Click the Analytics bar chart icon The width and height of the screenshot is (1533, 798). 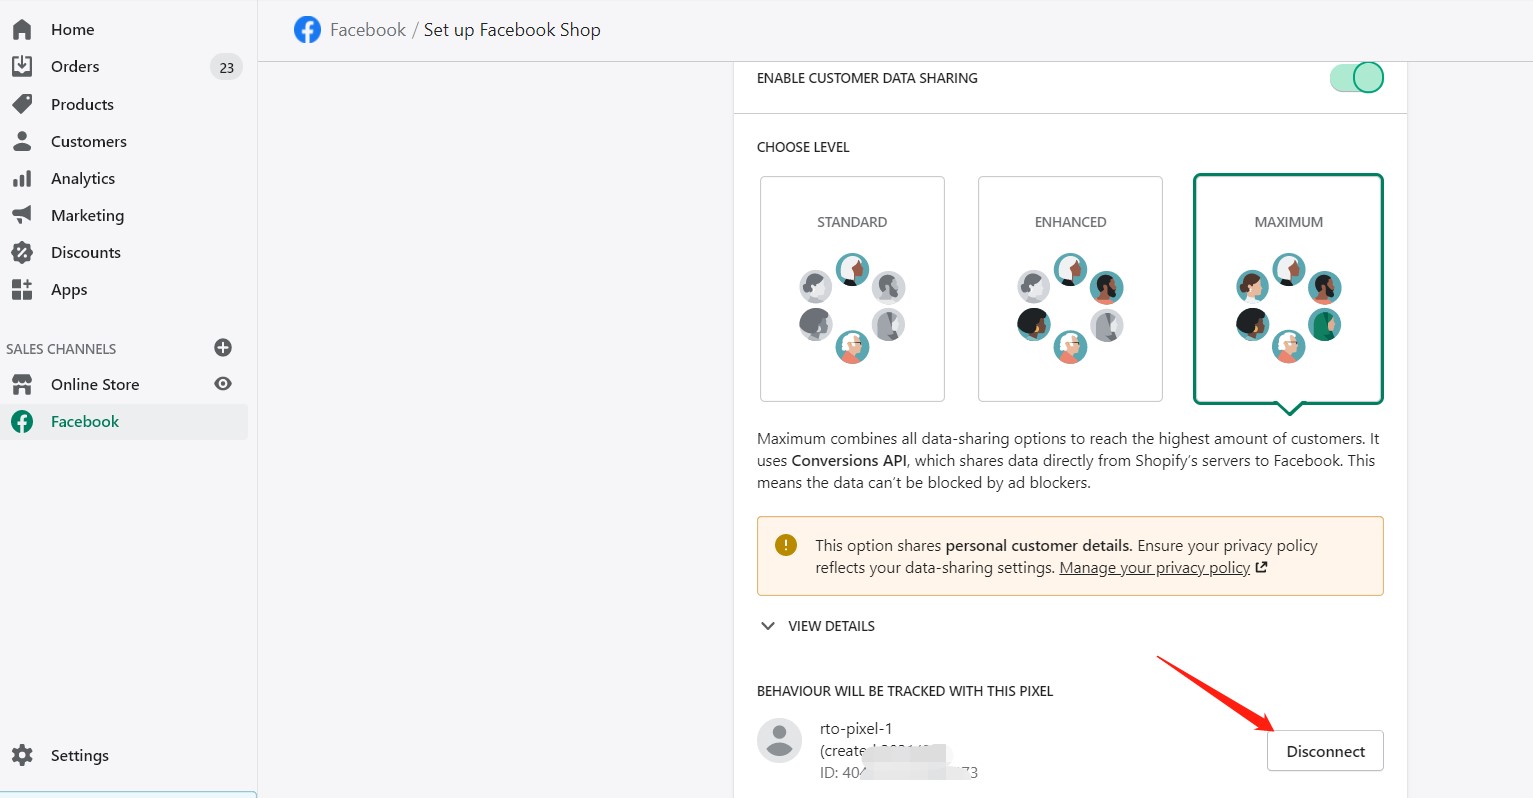point(22,178)
